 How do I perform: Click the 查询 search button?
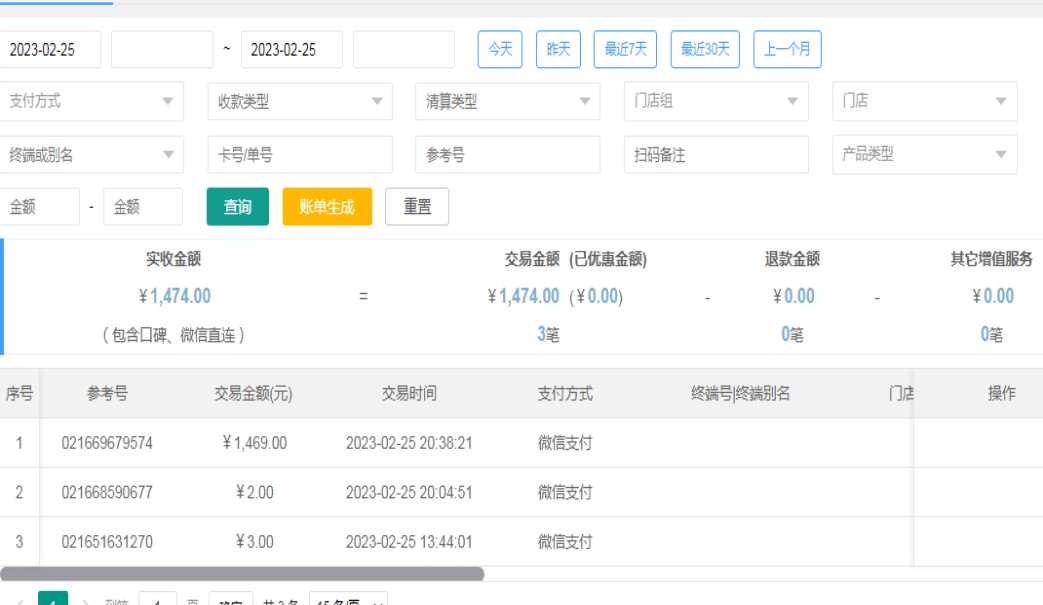coord(237,207)
